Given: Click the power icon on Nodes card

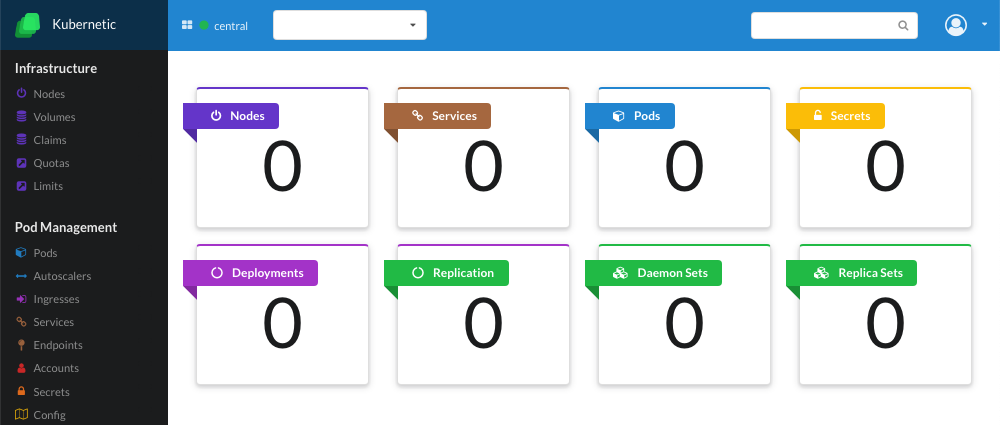Looking at the screenshot, I should point(216,116).
